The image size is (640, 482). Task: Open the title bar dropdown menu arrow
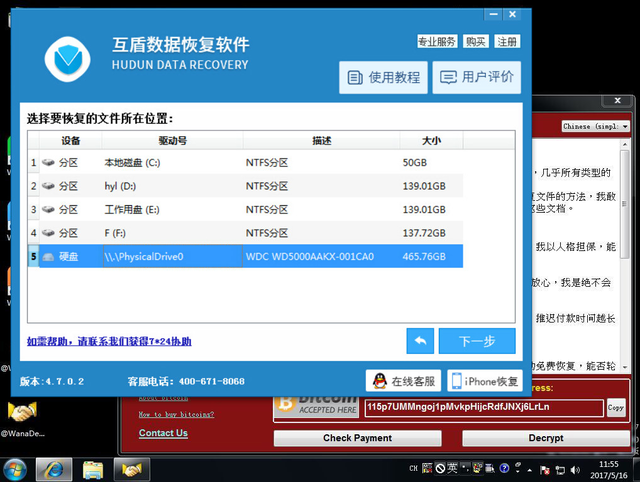click(x=489, y=16)
